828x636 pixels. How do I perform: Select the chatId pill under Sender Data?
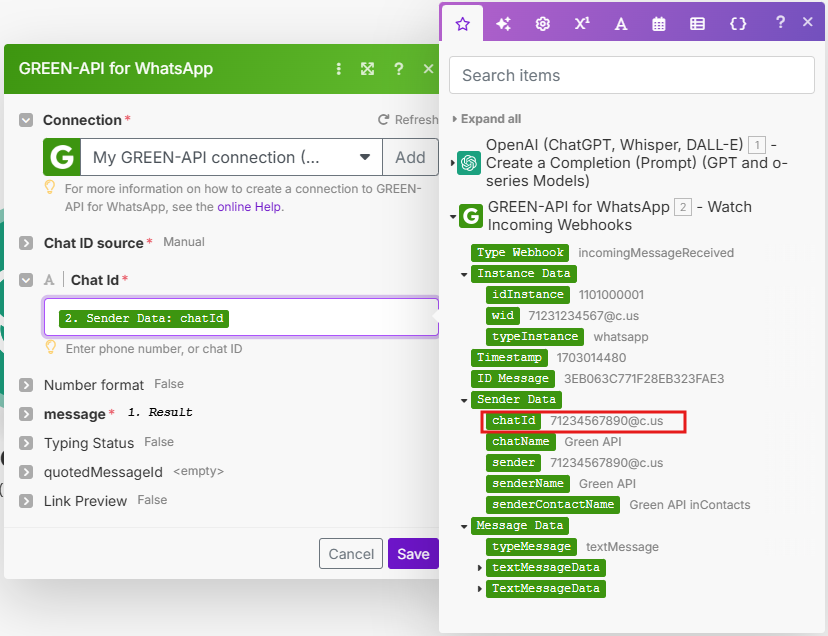point(514,421)
